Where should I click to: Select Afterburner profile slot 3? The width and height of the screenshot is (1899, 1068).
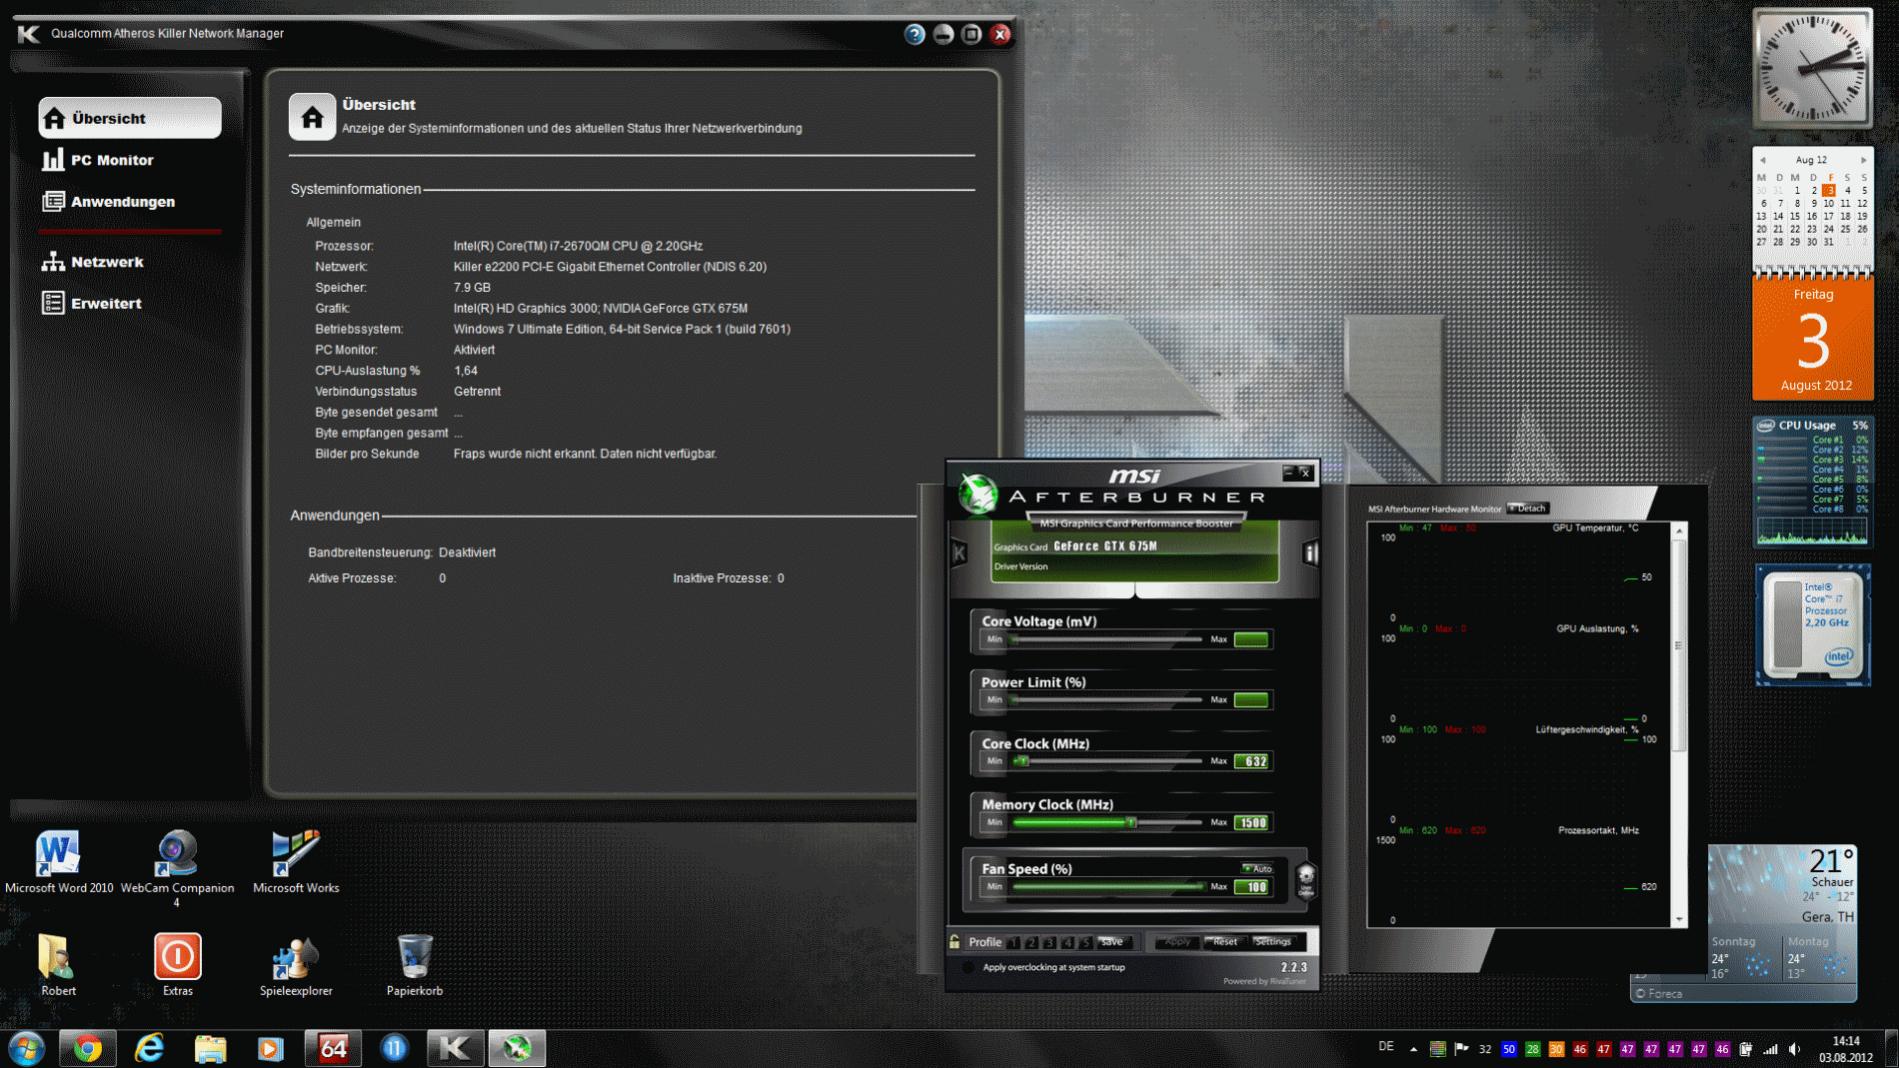[1050, 942]
